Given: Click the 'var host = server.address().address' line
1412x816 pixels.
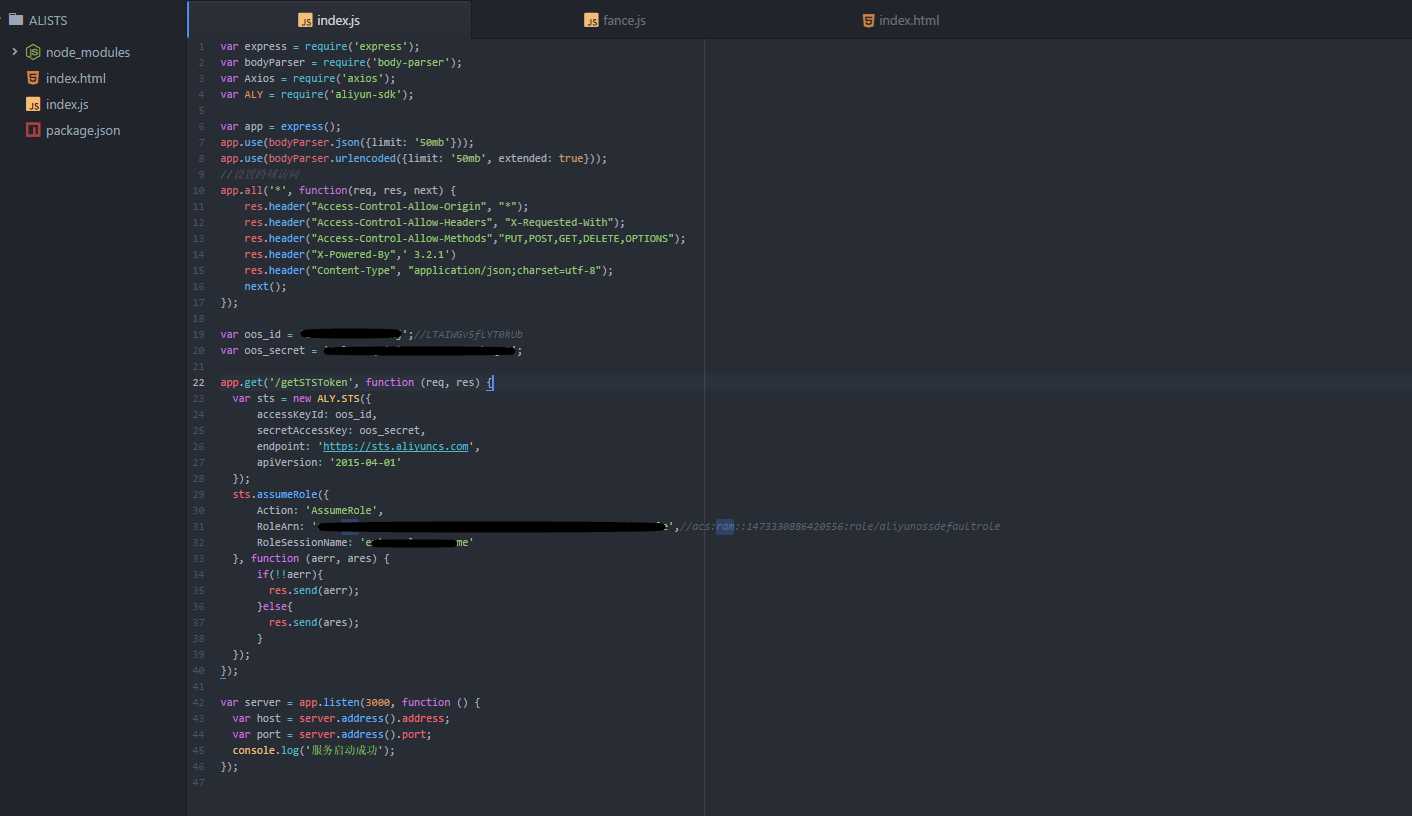Looking at the screenshot, I should coord(341,718).
